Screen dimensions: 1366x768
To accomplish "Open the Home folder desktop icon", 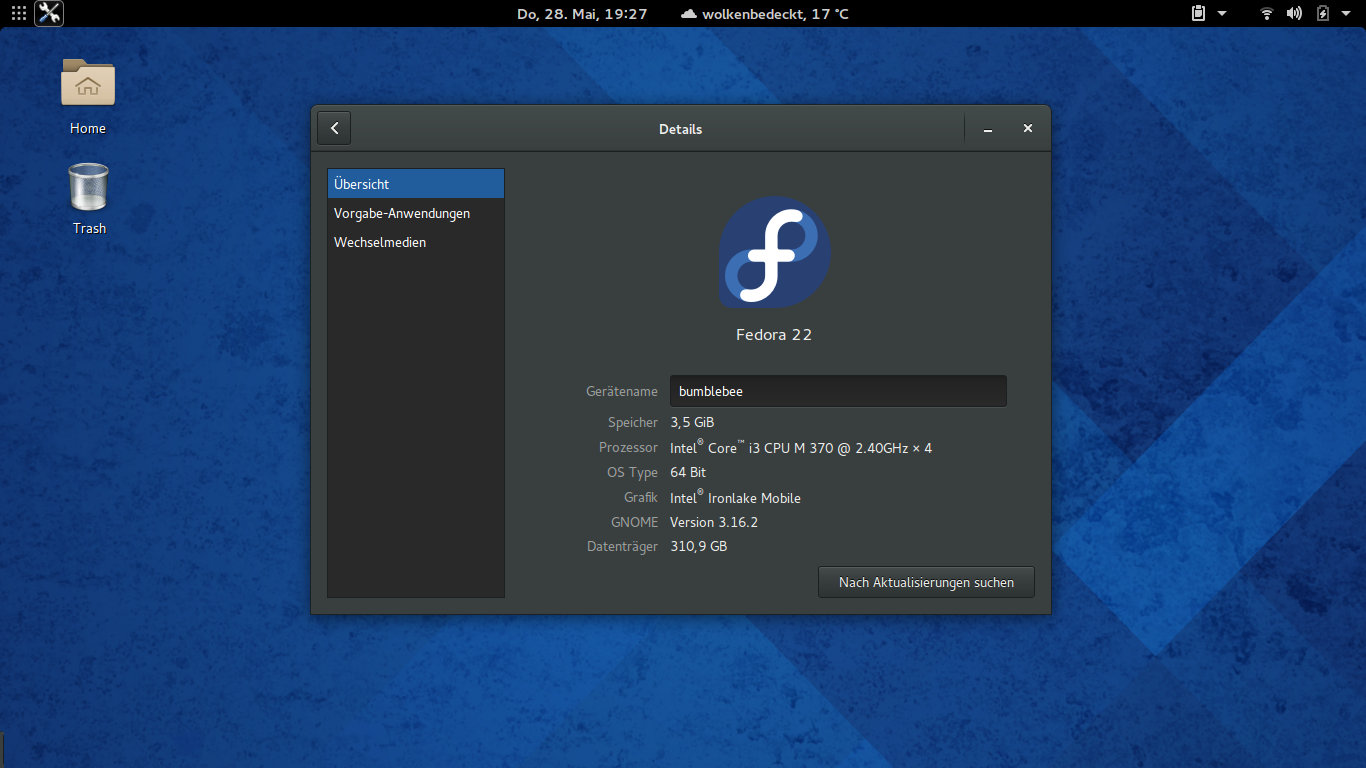I will tap(88, 96).
